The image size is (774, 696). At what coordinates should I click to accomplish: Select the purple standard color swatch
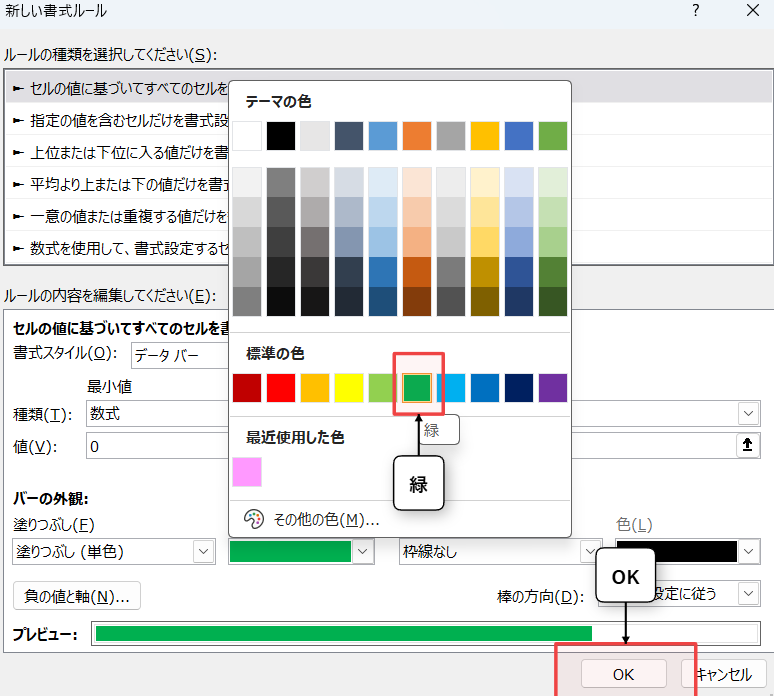tap(553, 388)
